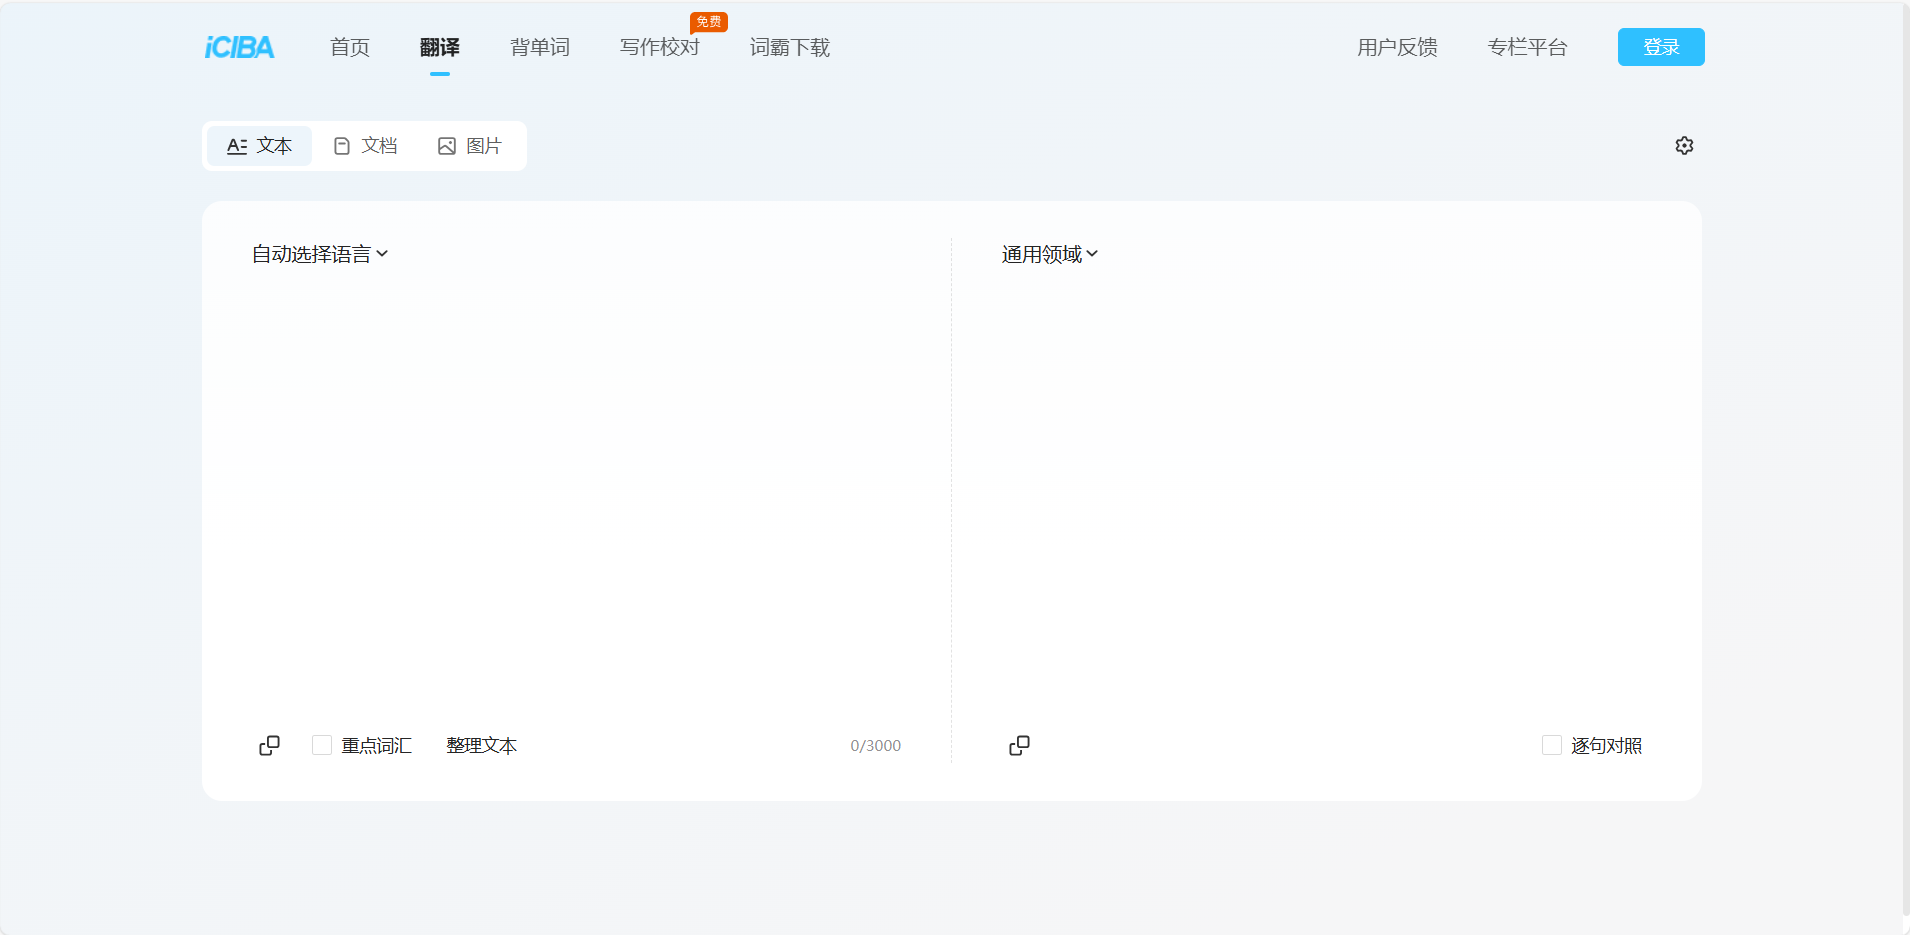
Task: Open the 专栏平台 link
Action: tap(1527, 47)
